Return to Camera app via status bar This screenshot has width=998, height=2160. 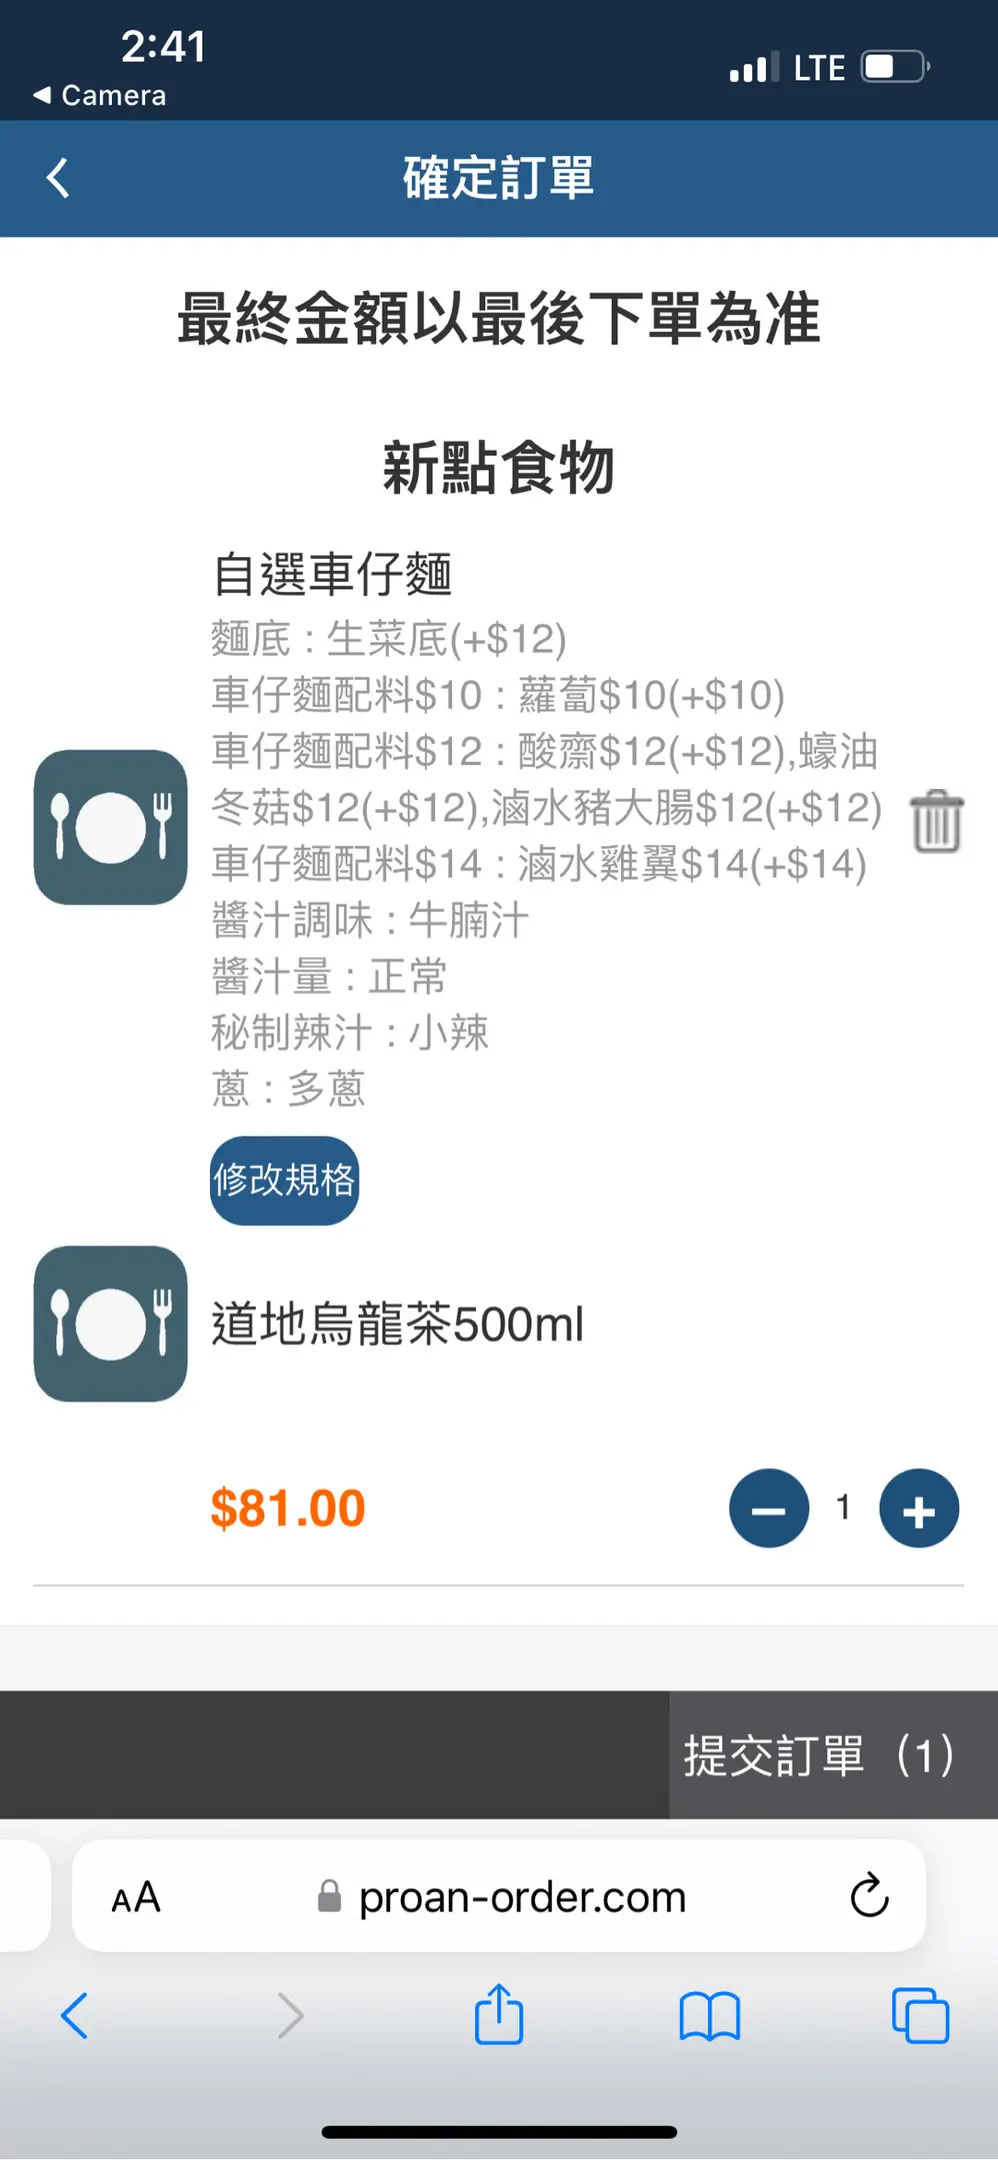[x=100, y=96]
